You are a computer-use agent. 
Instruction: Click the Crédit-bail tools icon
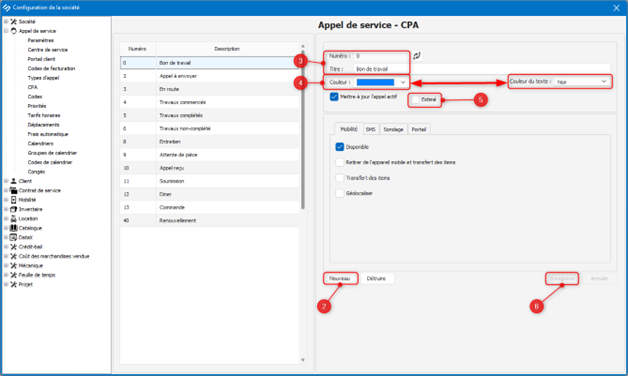pyautogui.click(x=14, y=247)
